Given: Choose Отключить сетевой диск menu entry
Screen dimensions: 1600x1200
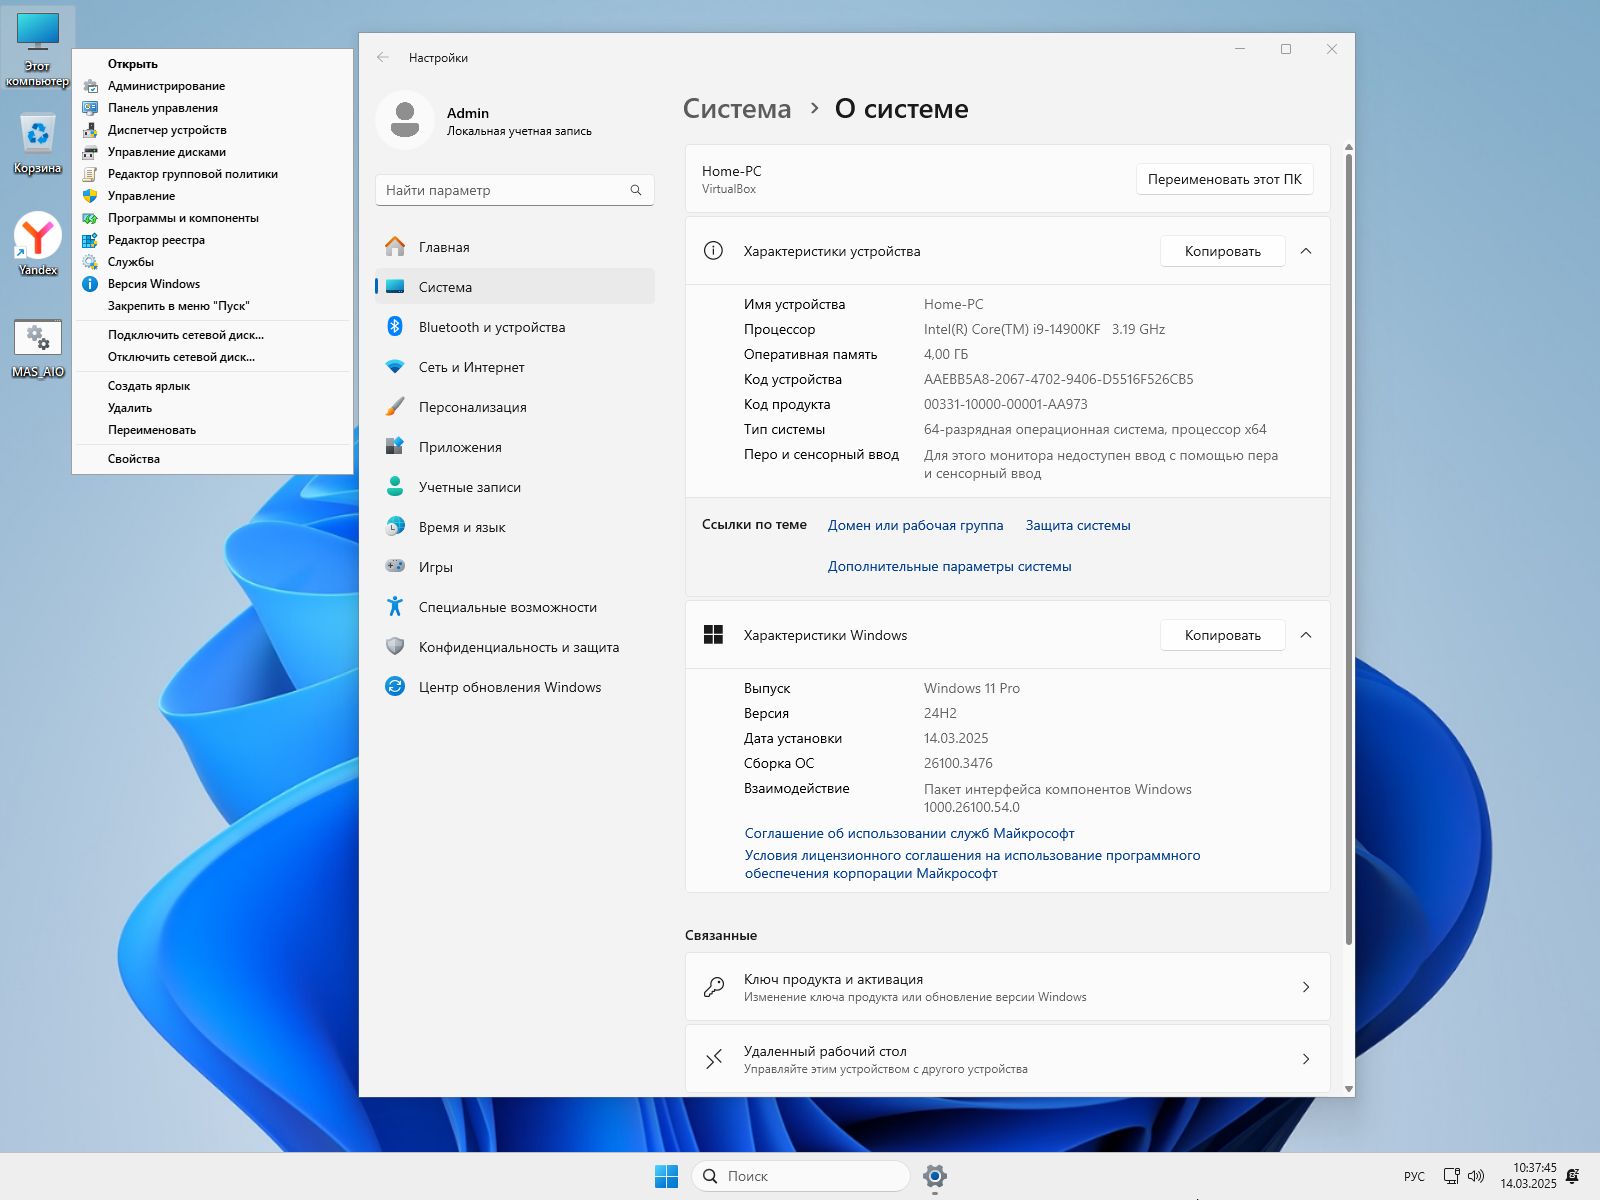Looking at the screenshot, I should coord(213,357).
